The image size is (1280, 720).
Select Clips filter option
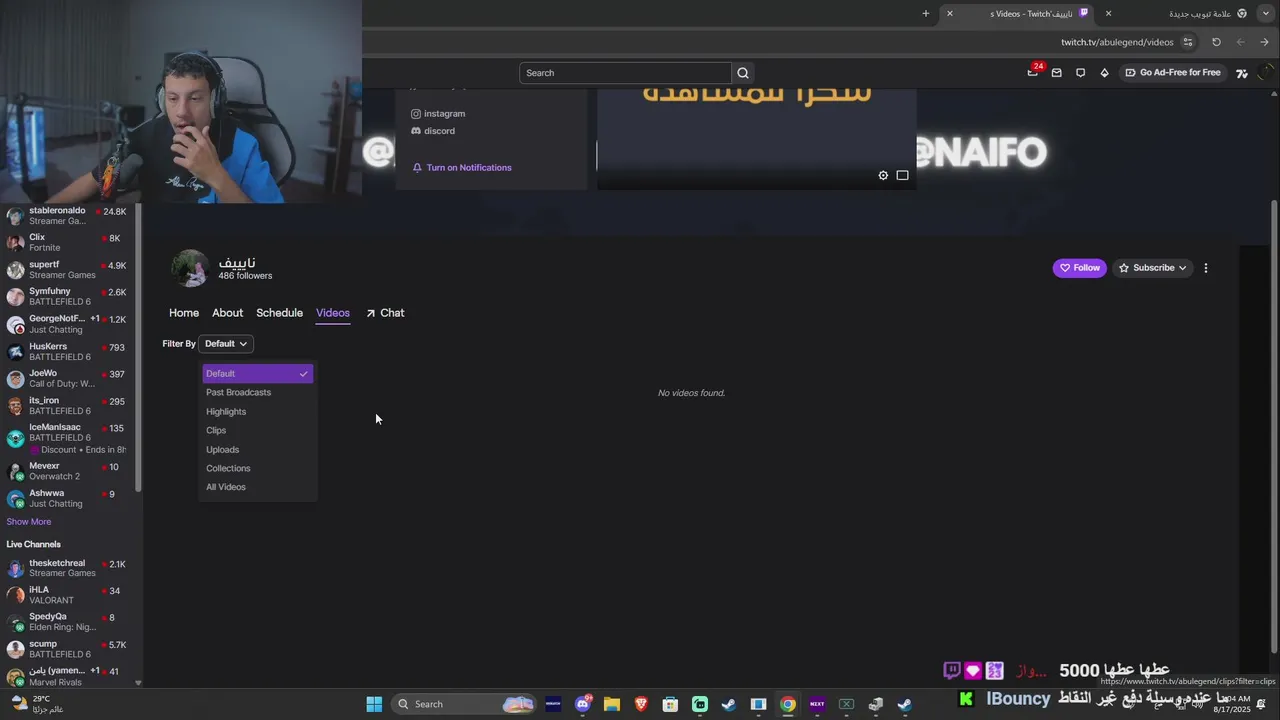[258, 431]
